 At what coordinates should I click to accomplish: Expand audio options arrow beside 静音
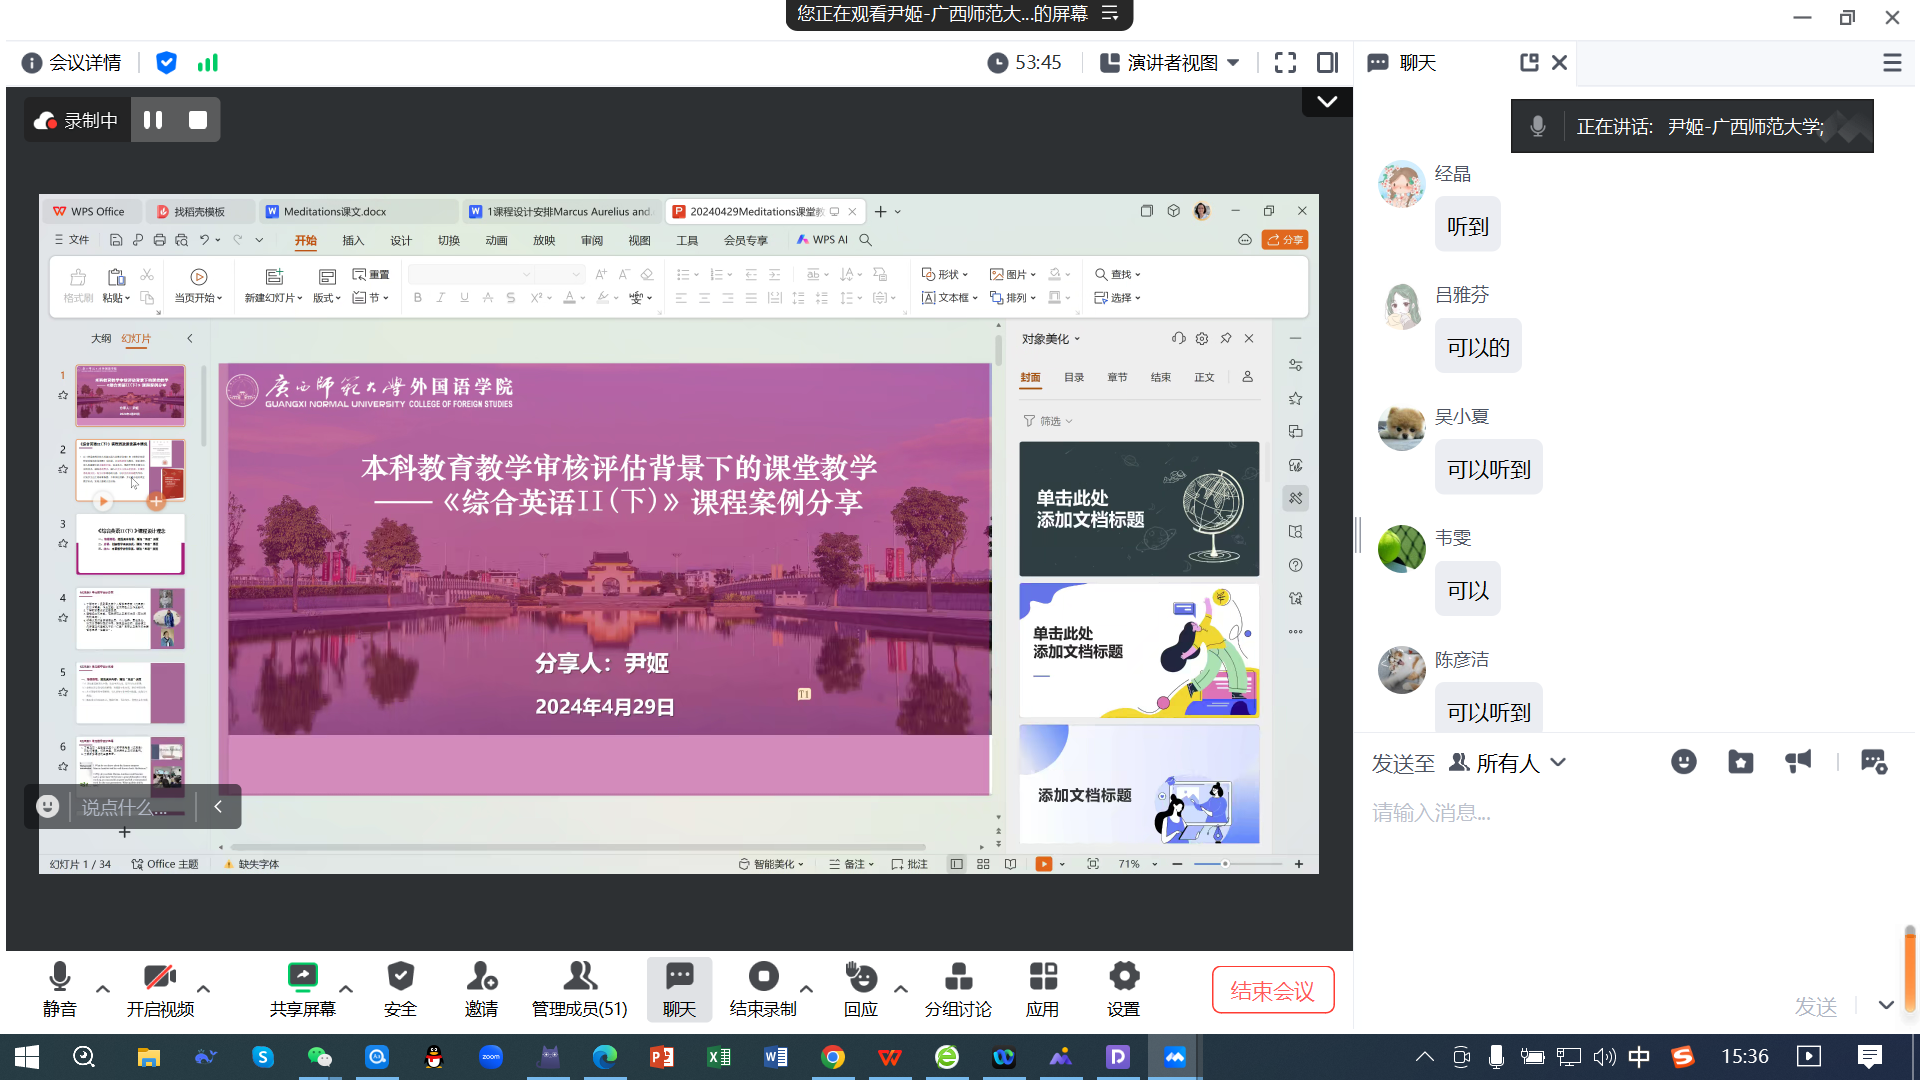pyautogui.click(x=103, y=988)
